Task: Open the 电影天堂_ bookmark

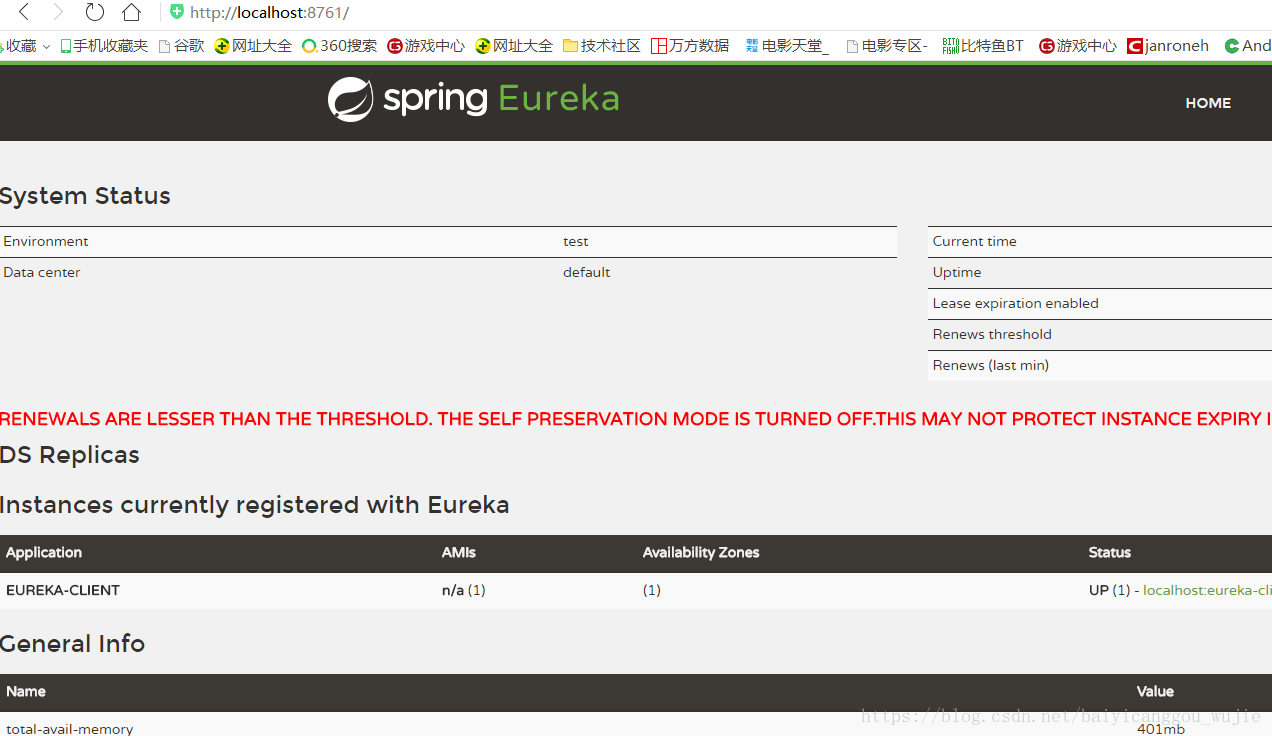Action: pos(787,46)
